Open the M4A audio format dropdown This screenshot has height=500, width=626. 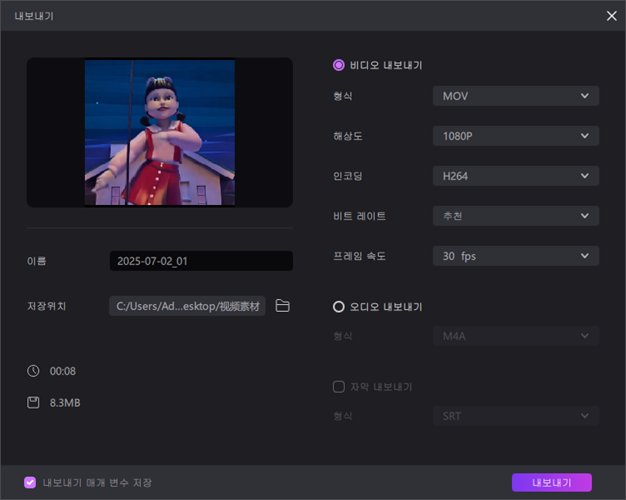tap(516, 336)
